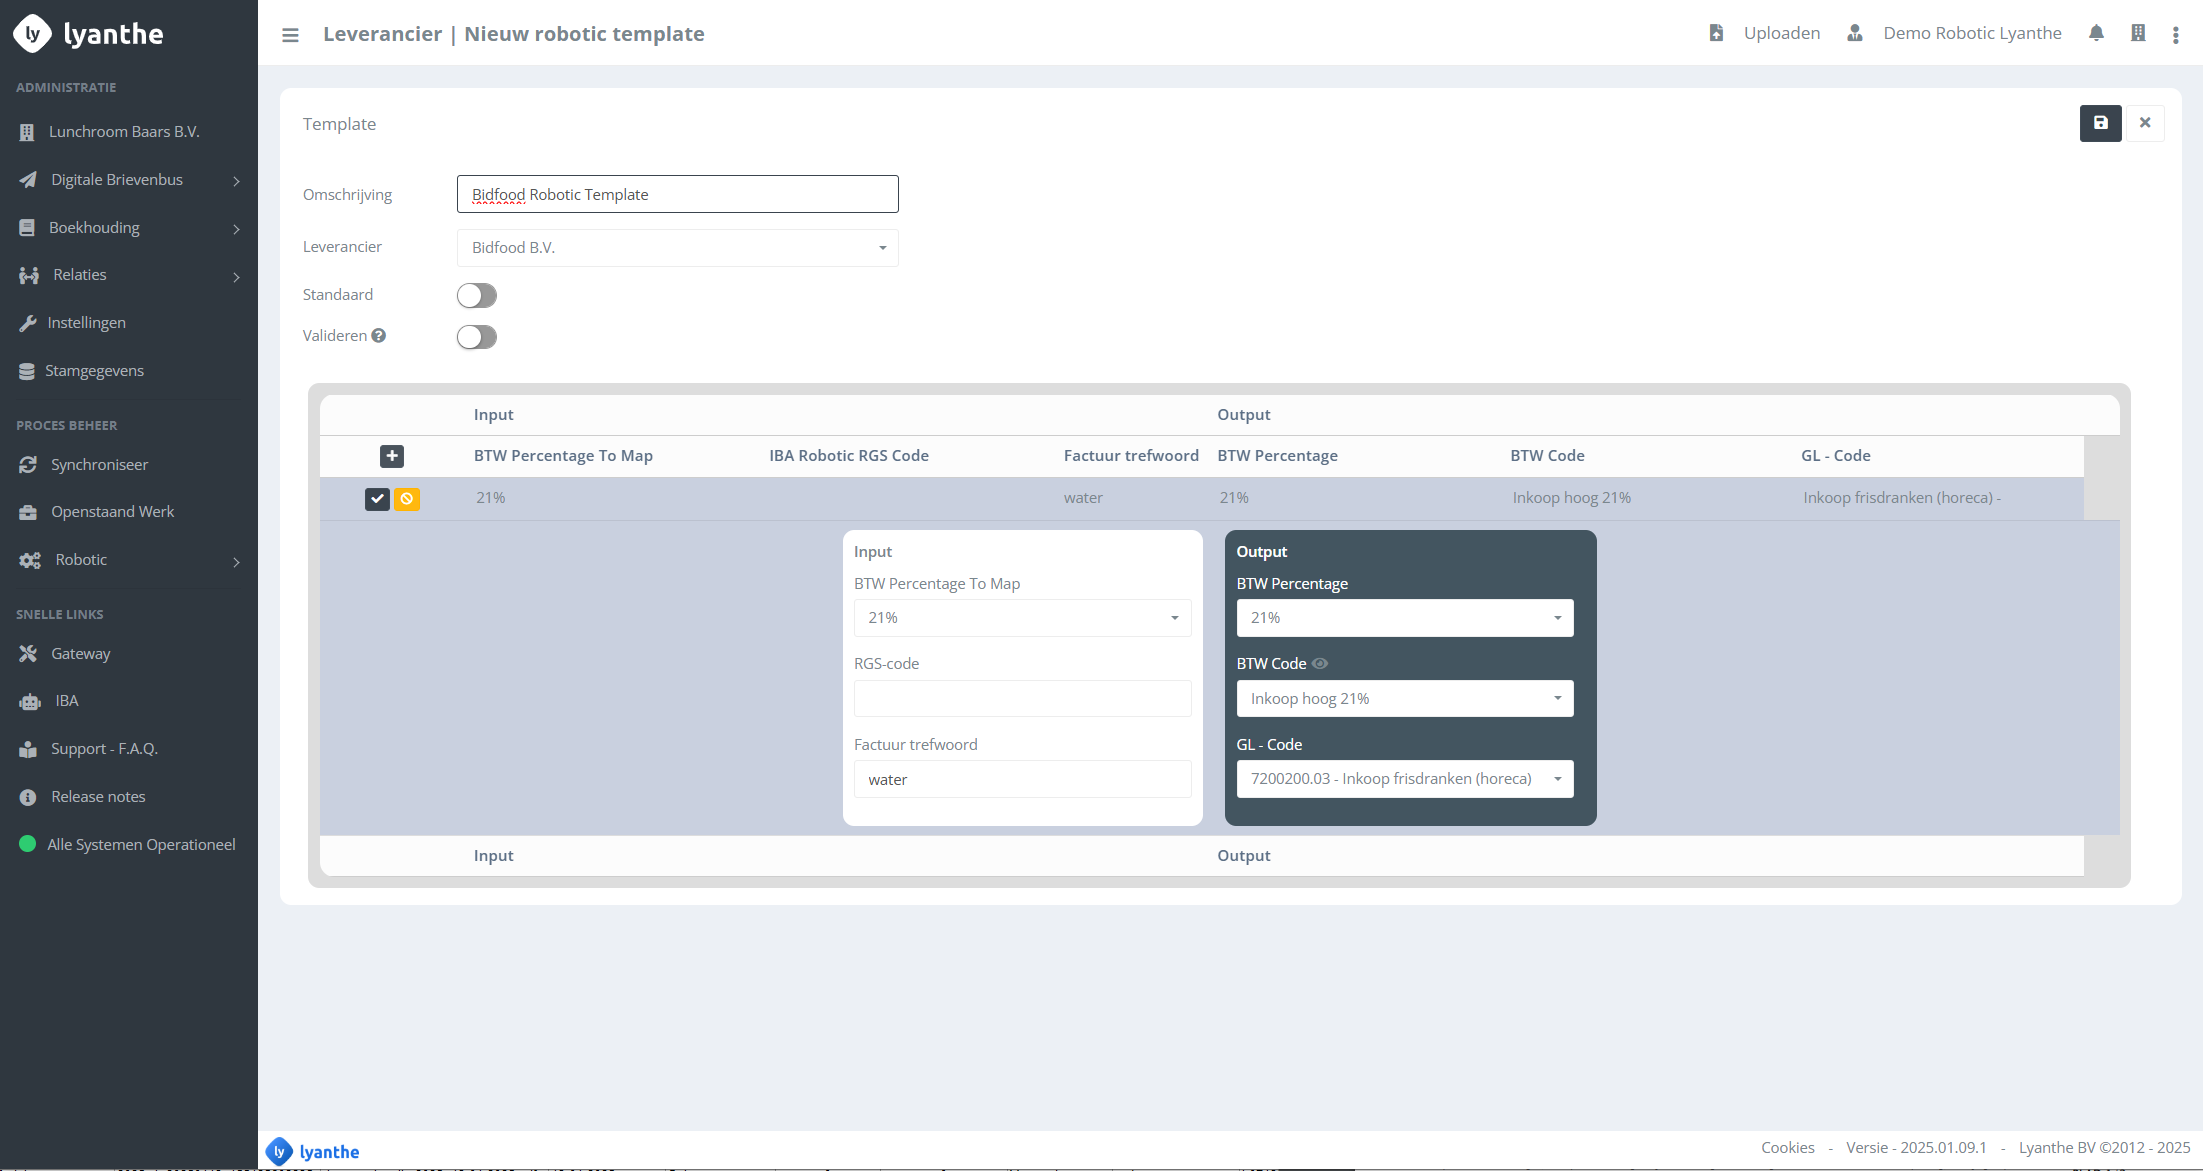This screenshot has height=1171, width=2203.
Task: Turn on the Valideren switch
Action: click(x=477, y=337)
